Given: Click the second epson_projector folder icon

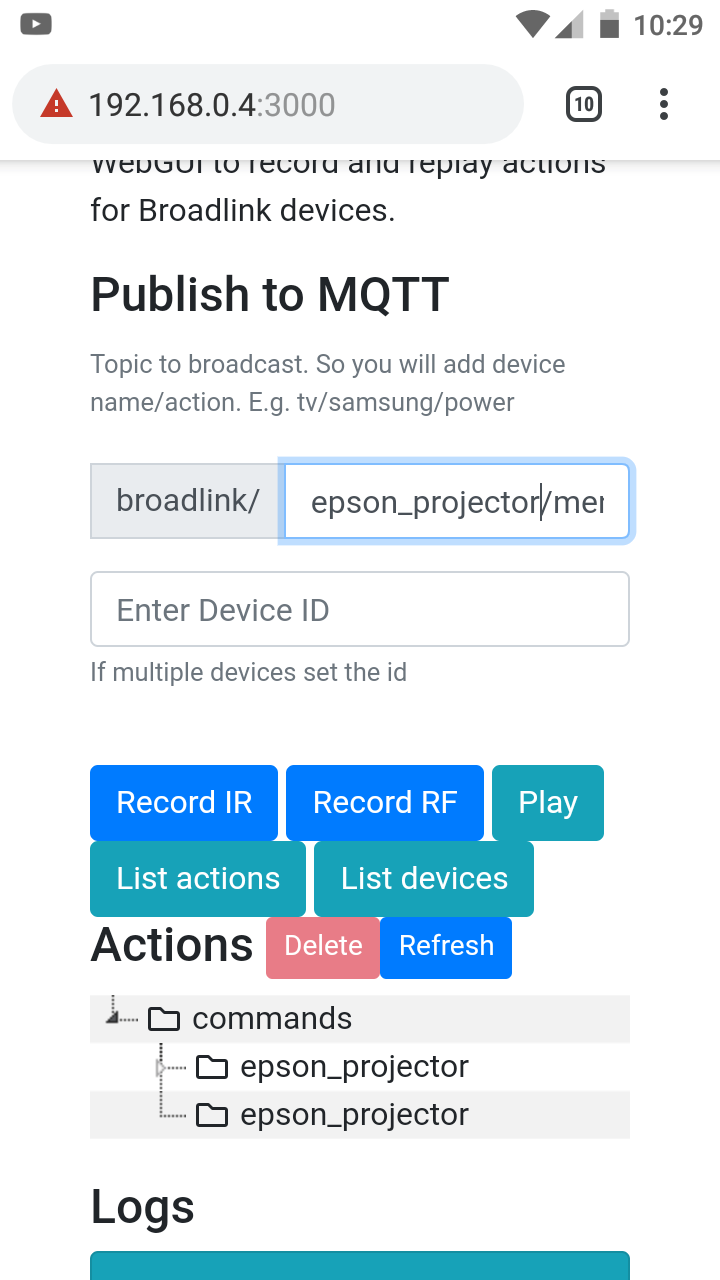Looking at the screenshot, I should tap(212, 1115).
